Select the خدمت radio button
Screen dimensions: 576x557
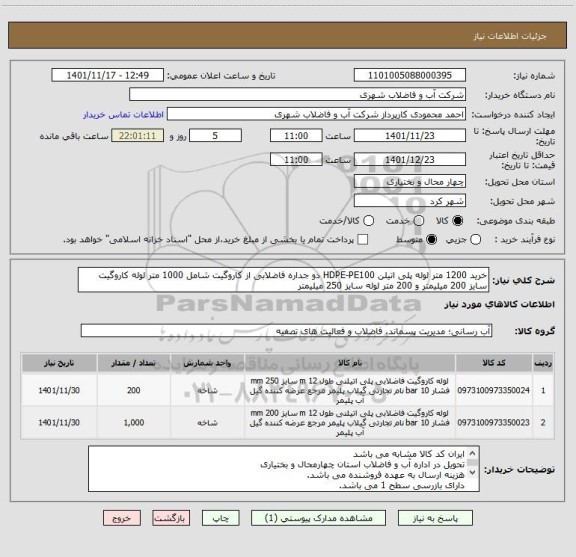pyautogui.click(x=419, y=221)
